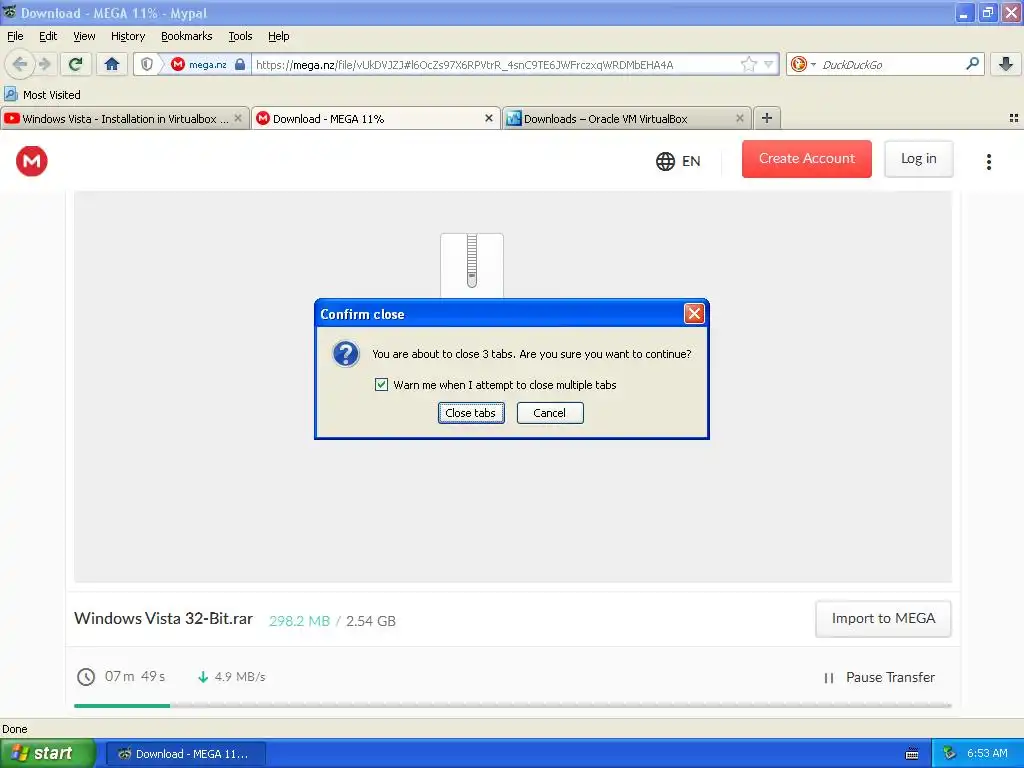Click the 4.9 MB/s speed value
This screenshot has width=1024, height=768.
[240, 677]
